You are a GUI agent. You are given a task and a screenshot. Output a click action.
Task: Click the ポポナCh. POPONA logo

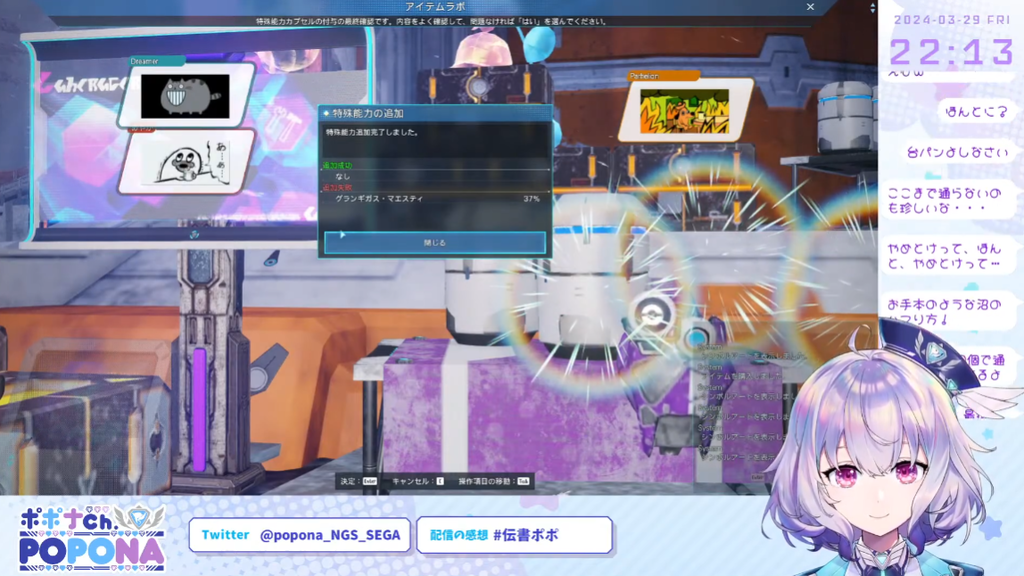[x=92, y=538]
